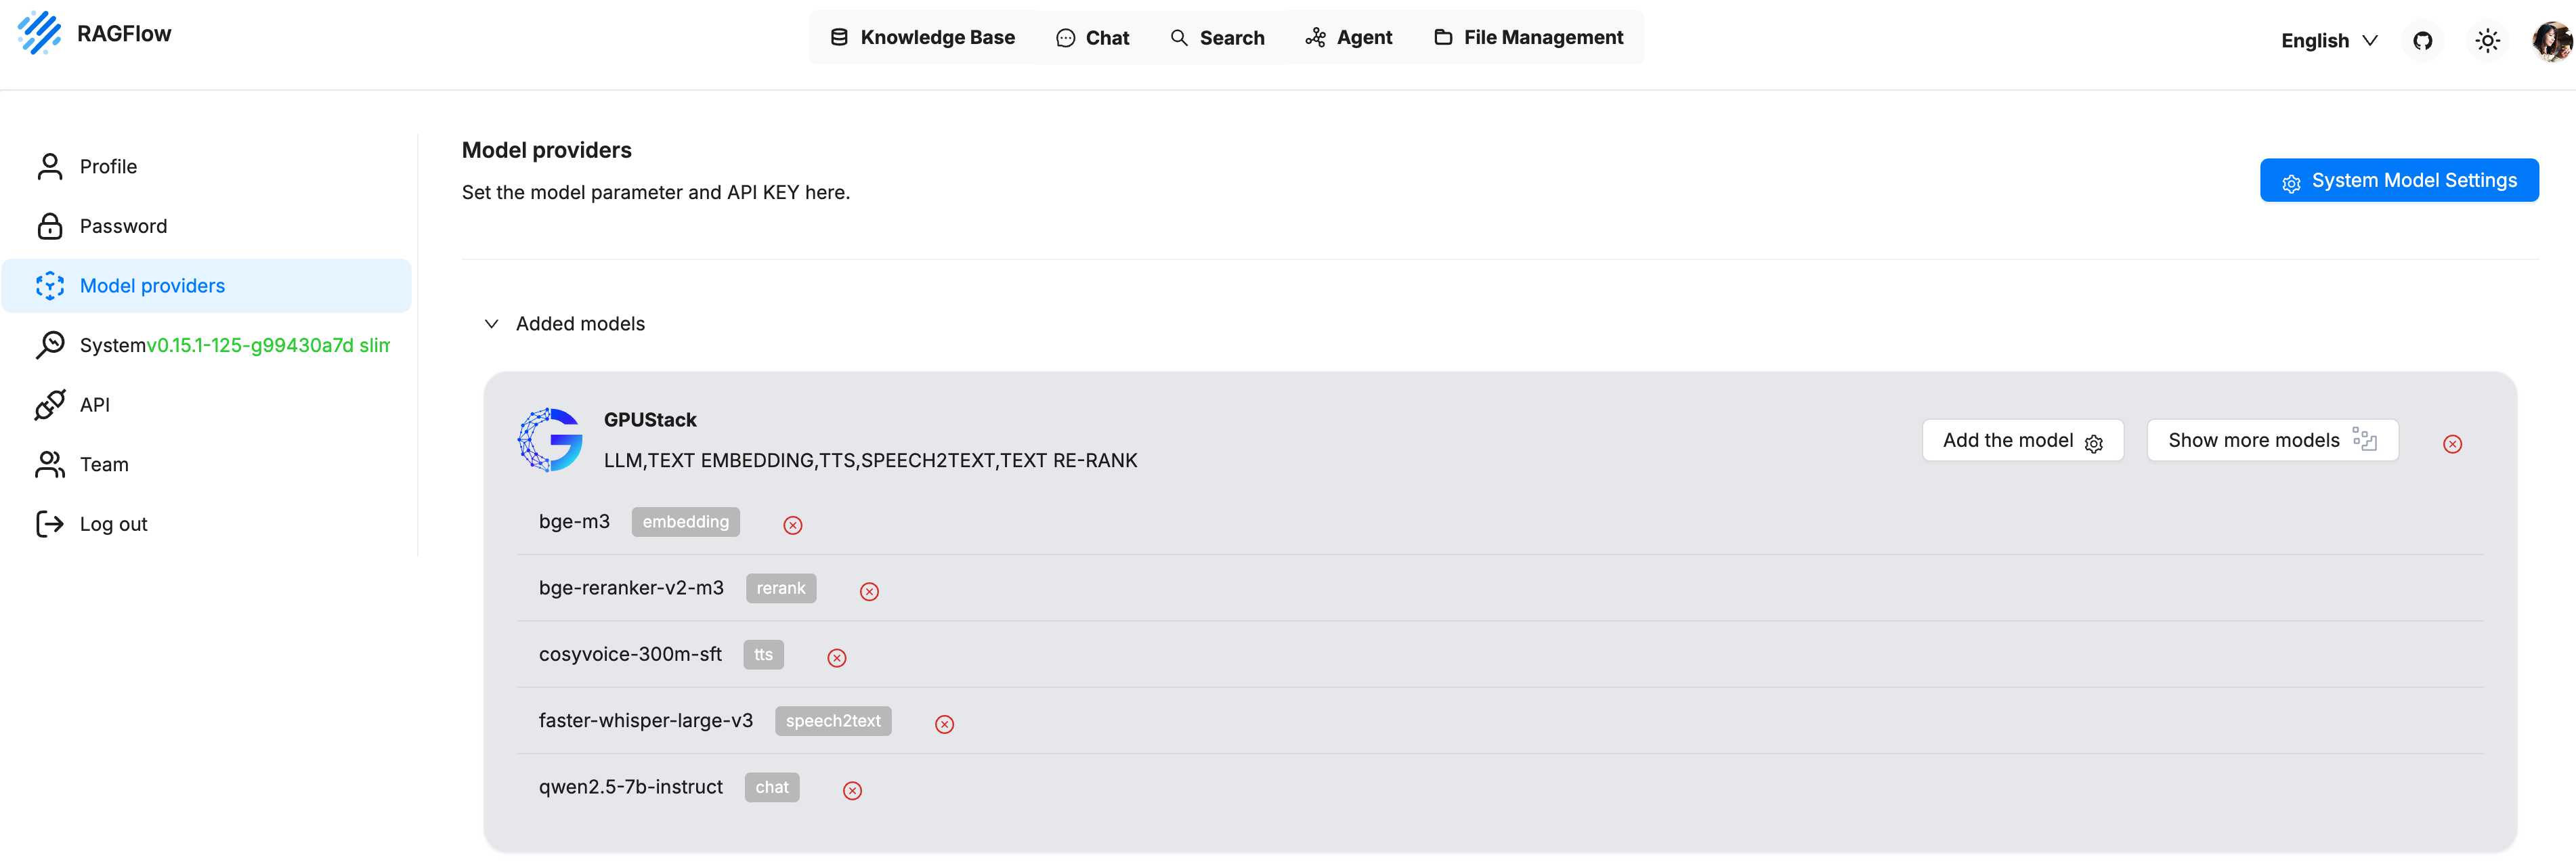Image resolution: width=2576 pixels, height=868 pixels.
Task: Open the API settings page
Action: click(x=94, y=405)
